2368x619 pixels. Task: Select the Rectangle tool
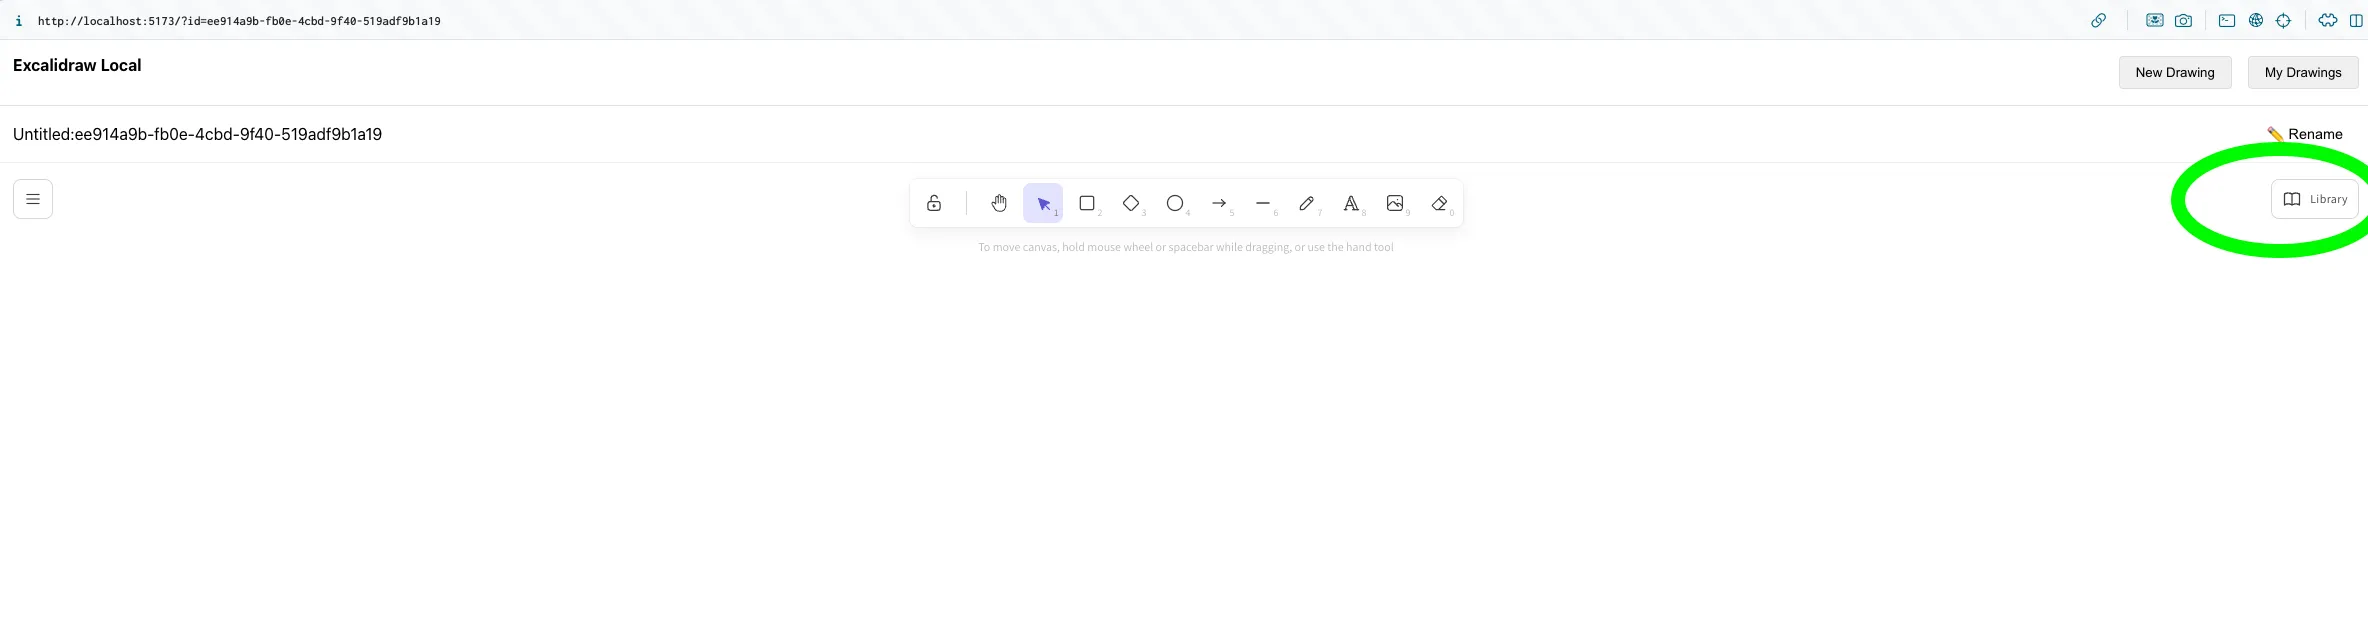[1087, 203]
